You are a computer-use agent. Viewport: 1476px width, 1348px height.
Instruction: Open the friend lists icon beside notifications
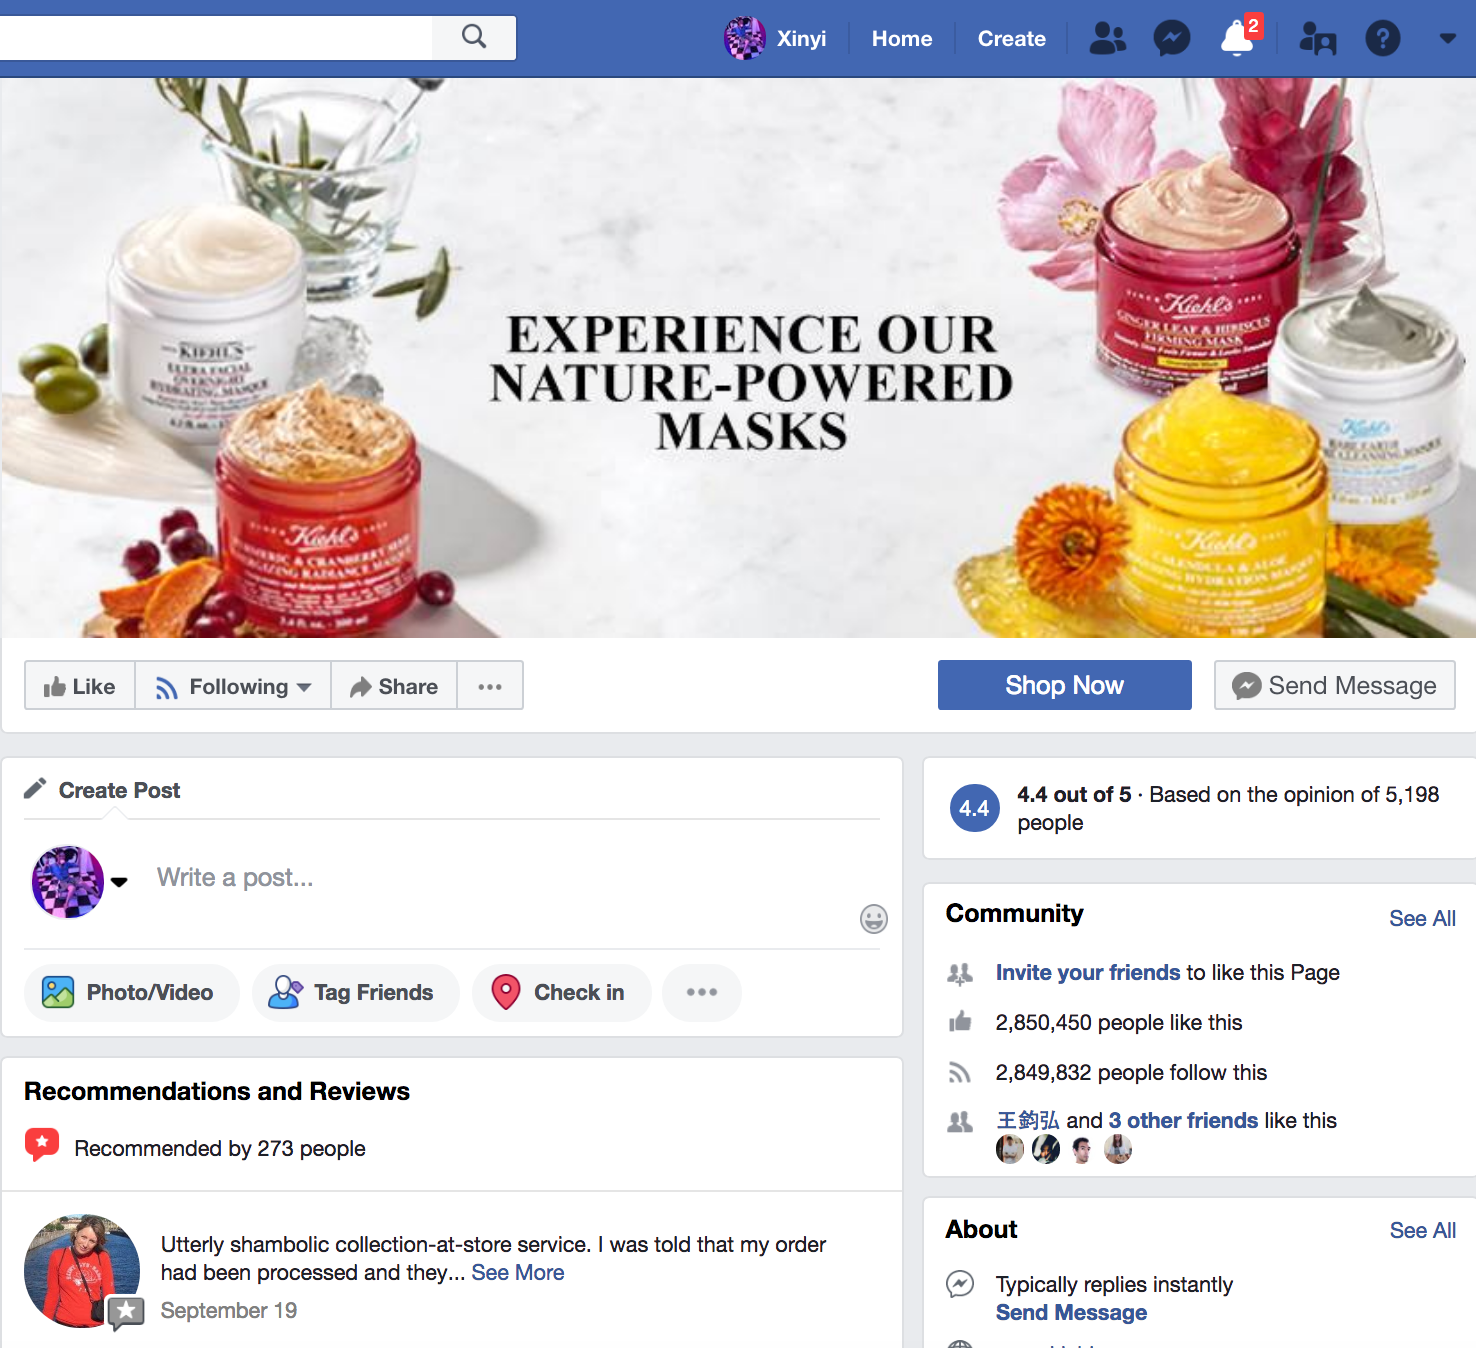click(1318, 38)
